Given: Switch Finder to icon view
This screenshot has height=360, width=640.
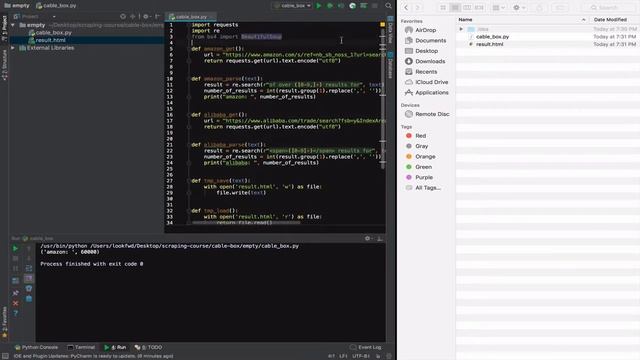Looking at the screenshot, I should [443, 7].
